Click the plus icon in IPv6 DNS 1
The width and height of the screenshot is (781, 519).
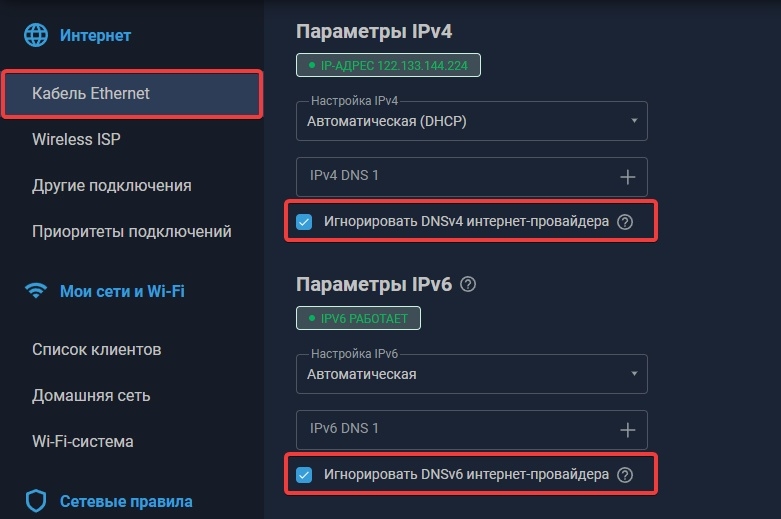coord(628,429)
